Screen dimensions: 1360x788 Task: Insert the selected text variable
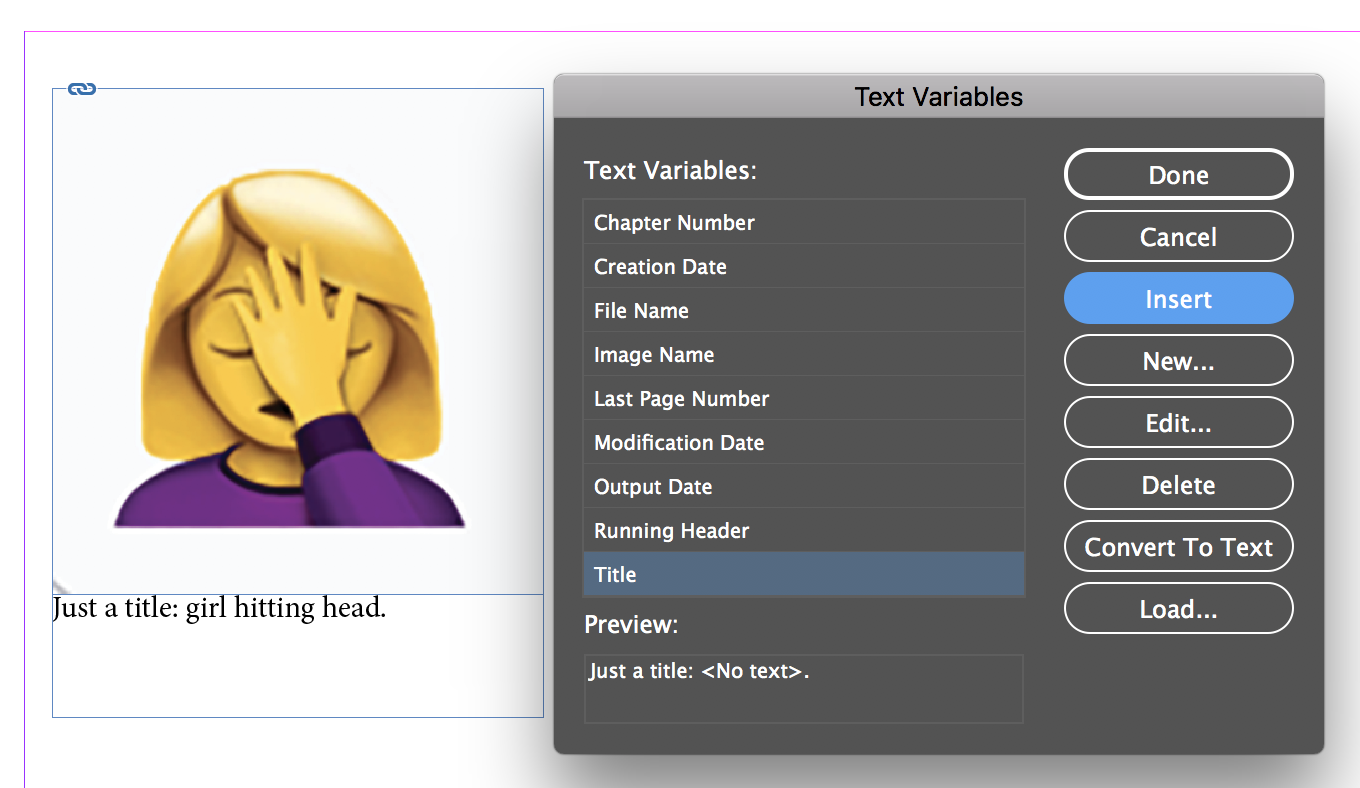coord(1178,299)
